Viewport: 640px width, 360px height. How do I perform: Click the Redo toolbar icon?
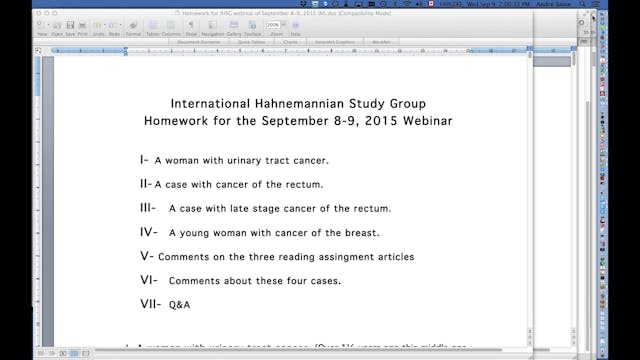pos(113,25)
